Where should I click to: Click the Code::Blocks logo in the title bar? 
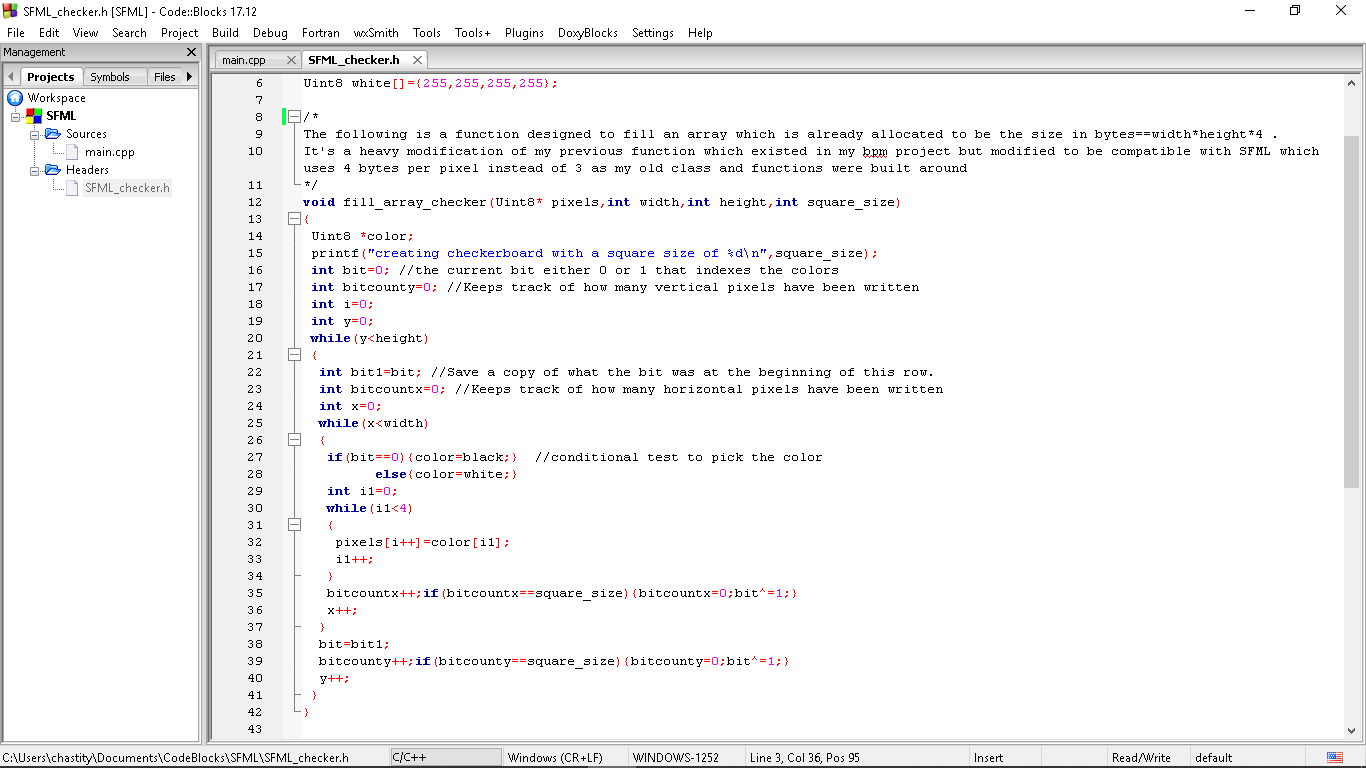(x=10, y=10)
